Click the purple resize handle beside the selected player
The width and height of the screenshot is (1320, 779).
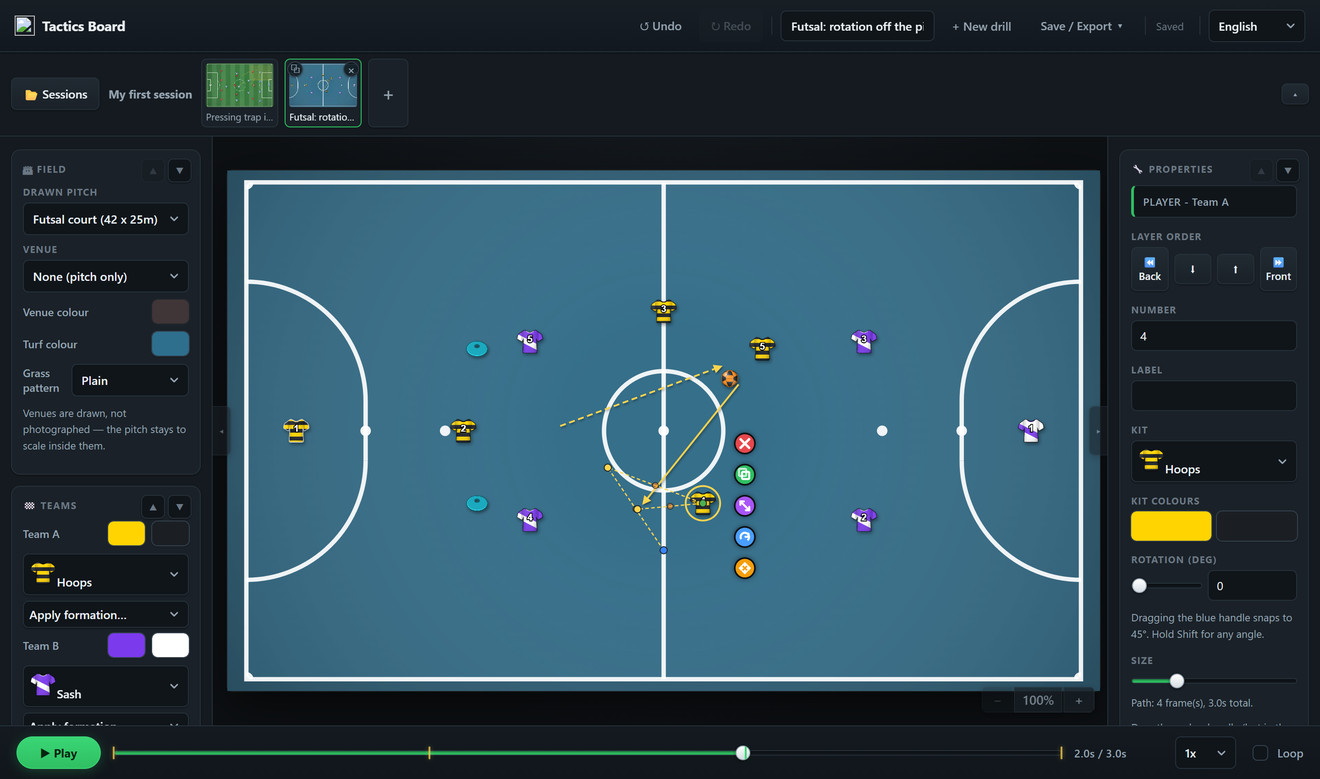tap(744, 506)
